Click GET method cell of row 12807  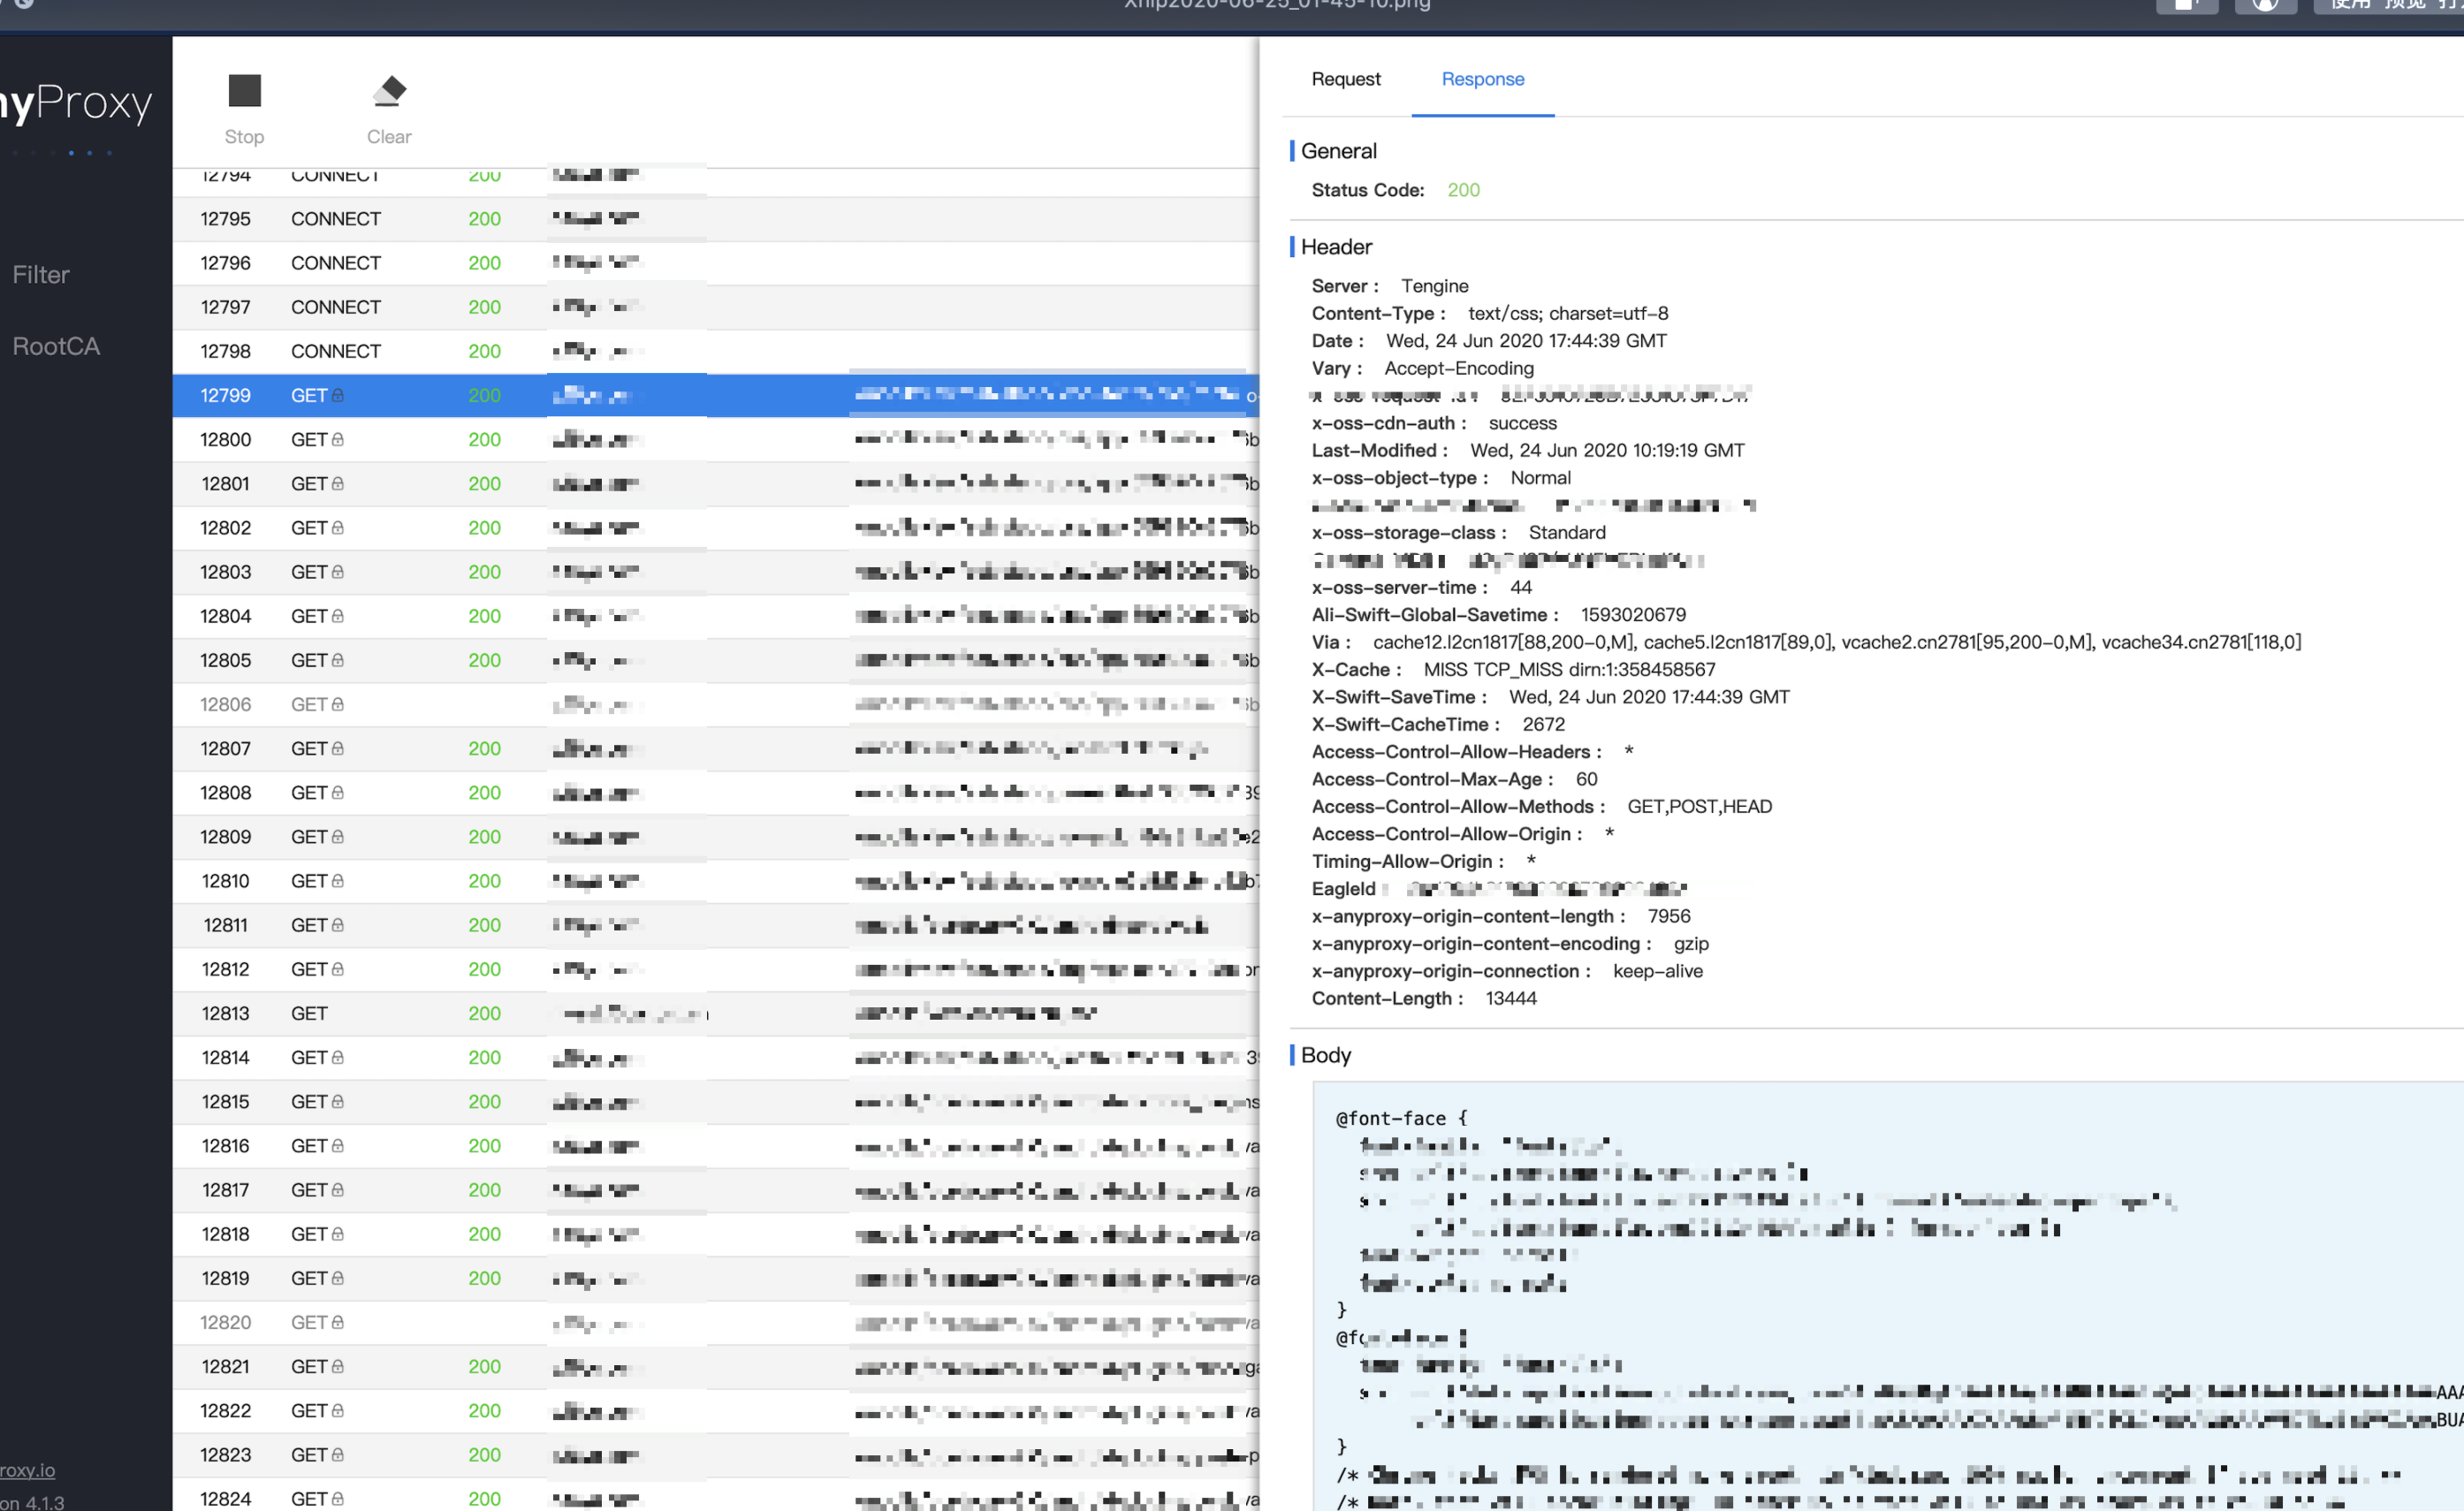(316, 748)
